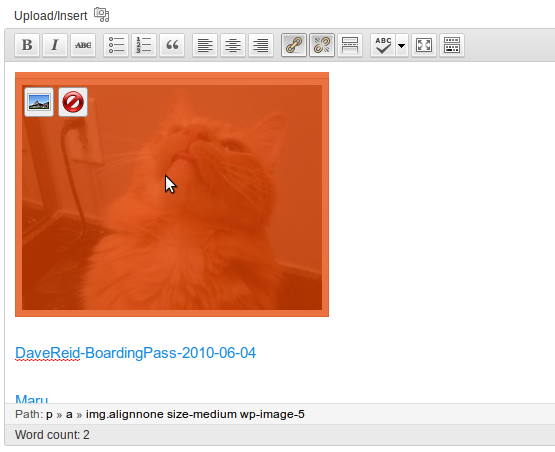Toggle italic formatting

click(x=55, y=45)
